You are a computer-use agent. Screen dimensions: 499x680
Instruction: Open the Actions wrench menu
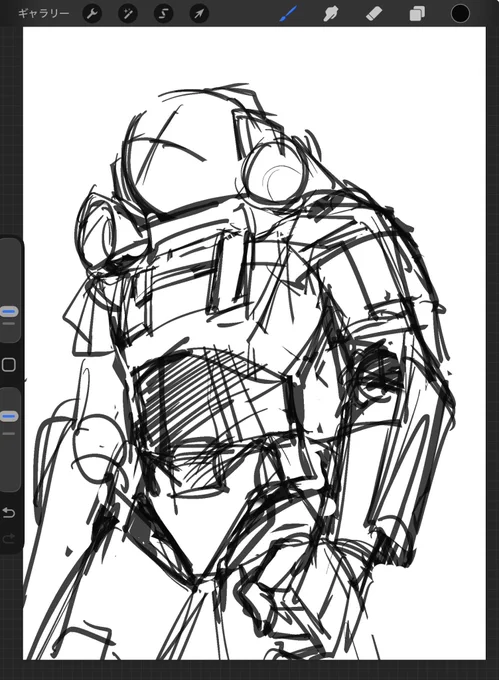[x=92, y=14]
